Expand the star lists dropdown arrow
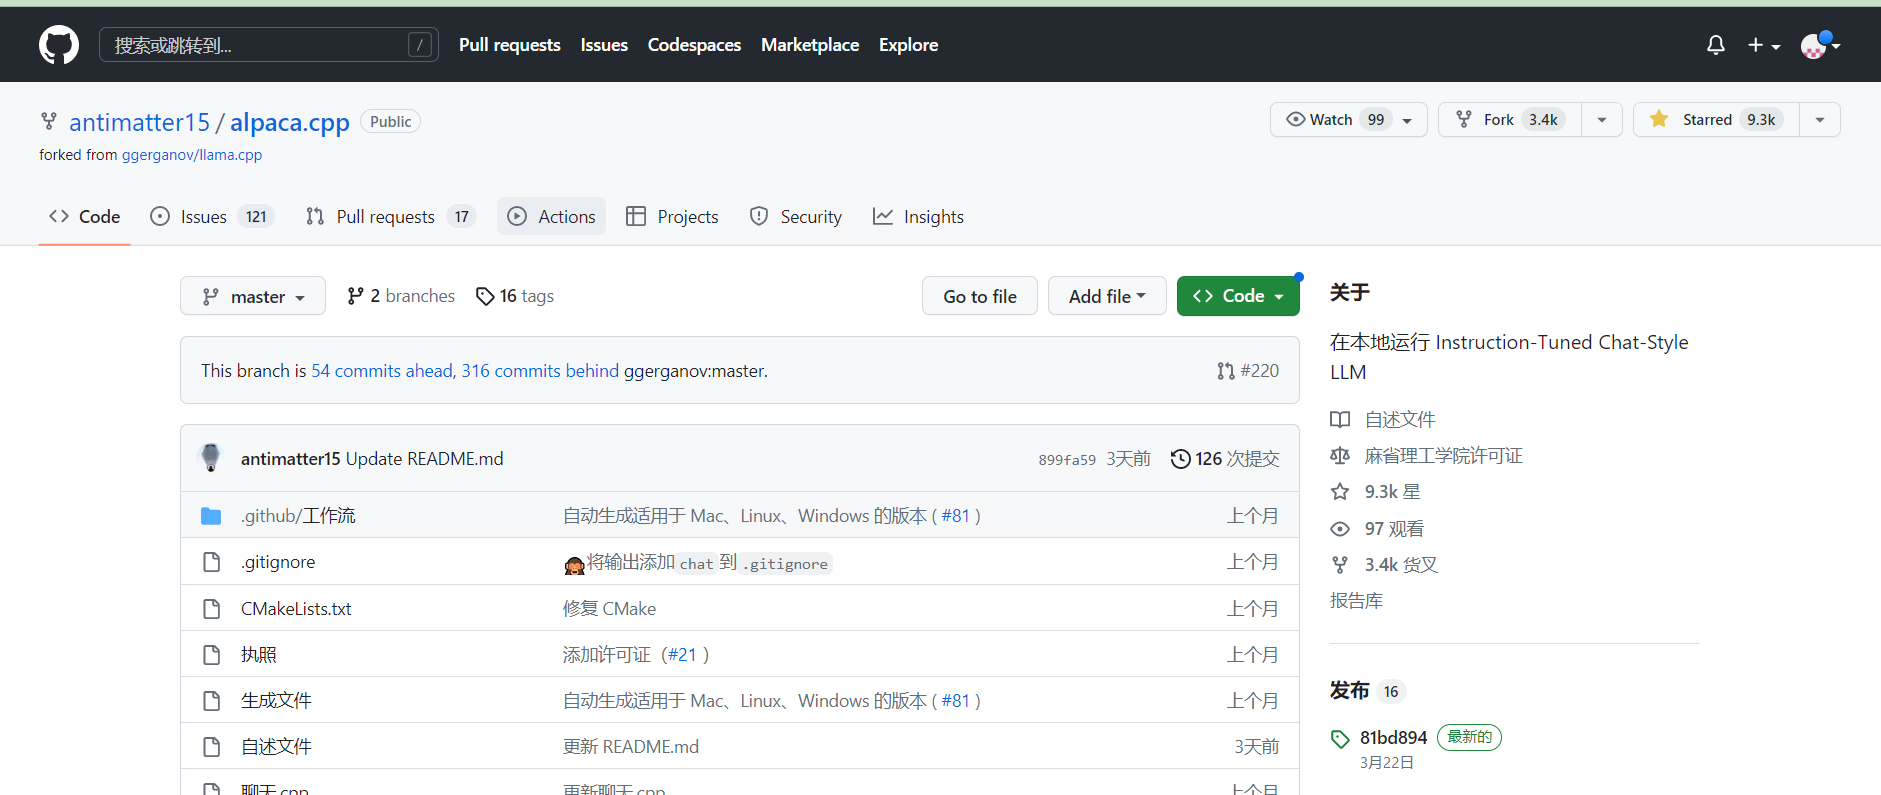This screenshot has width=1881, height=795. coord(1820,120)
